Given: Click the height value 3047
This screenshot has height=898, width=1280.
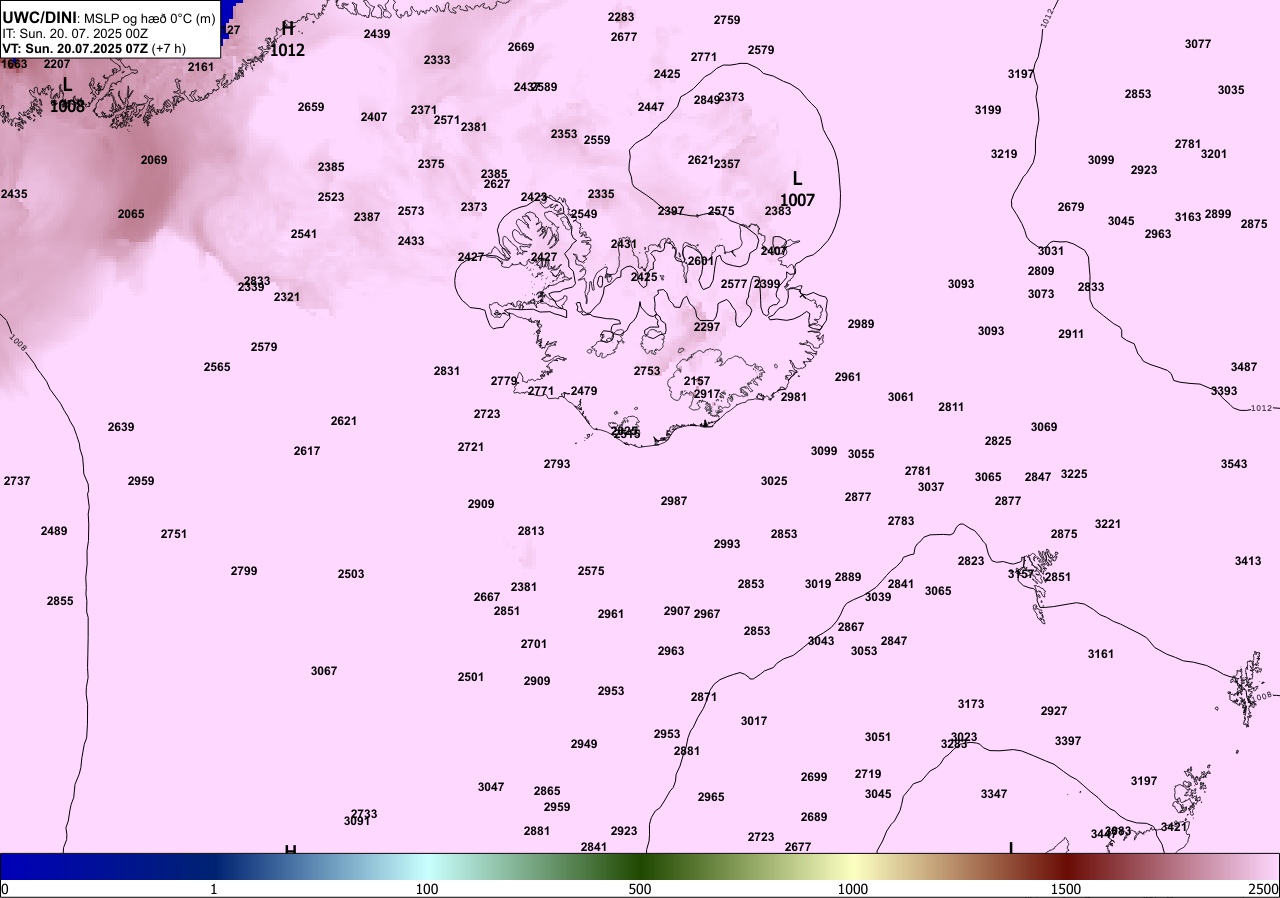Looking at the screenshot, I should 491,787.
